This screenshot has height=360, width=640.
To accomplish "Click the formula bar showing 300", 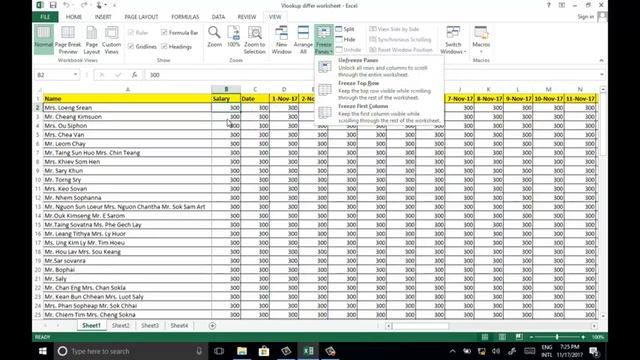I will 371,75.
